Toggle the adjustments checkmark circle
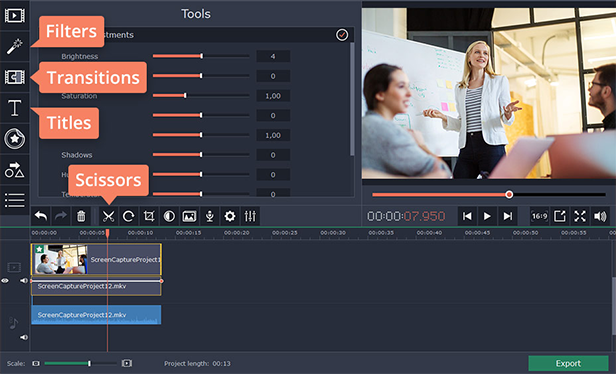The width and height of the screenshot is (616, 374). click(342, 35)
